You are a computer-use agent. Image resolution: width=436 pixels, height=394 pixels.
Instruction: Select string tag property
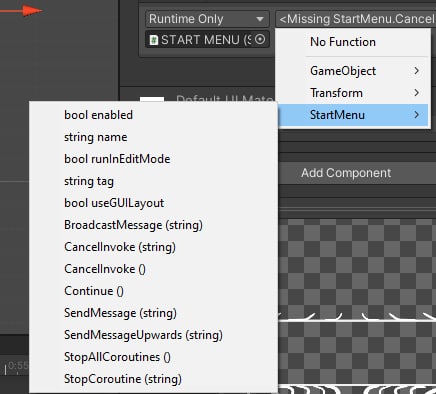(x=153, y=181)
